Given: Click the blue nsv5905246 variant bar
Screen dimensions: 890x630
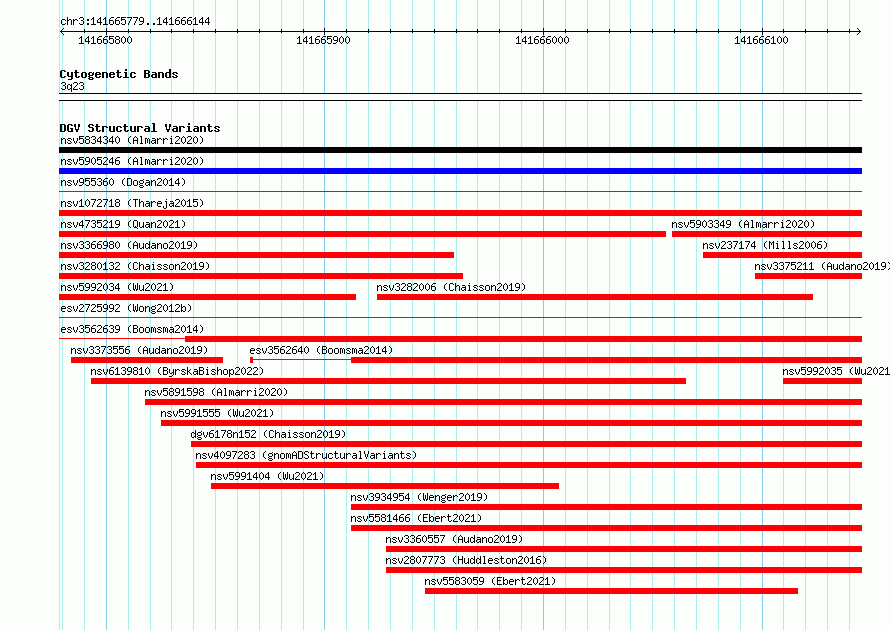Looking at the screenshot, I should click(460, 171).
